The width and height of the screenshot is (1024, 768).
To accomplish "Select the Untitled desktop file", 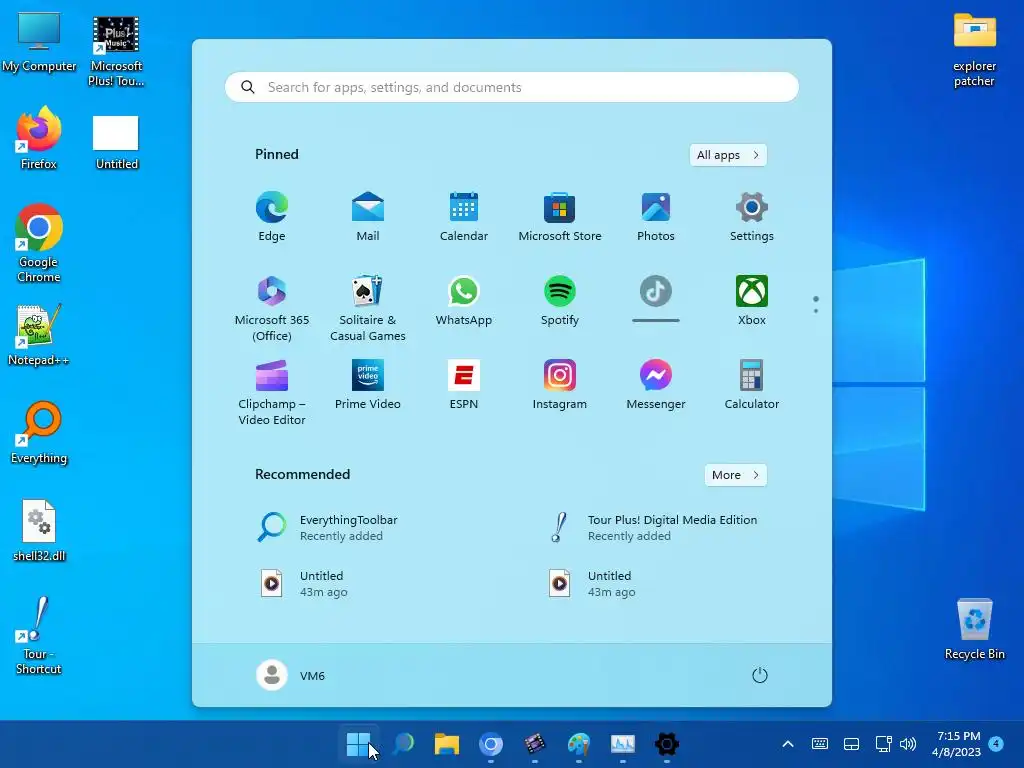I will (116, 142).
